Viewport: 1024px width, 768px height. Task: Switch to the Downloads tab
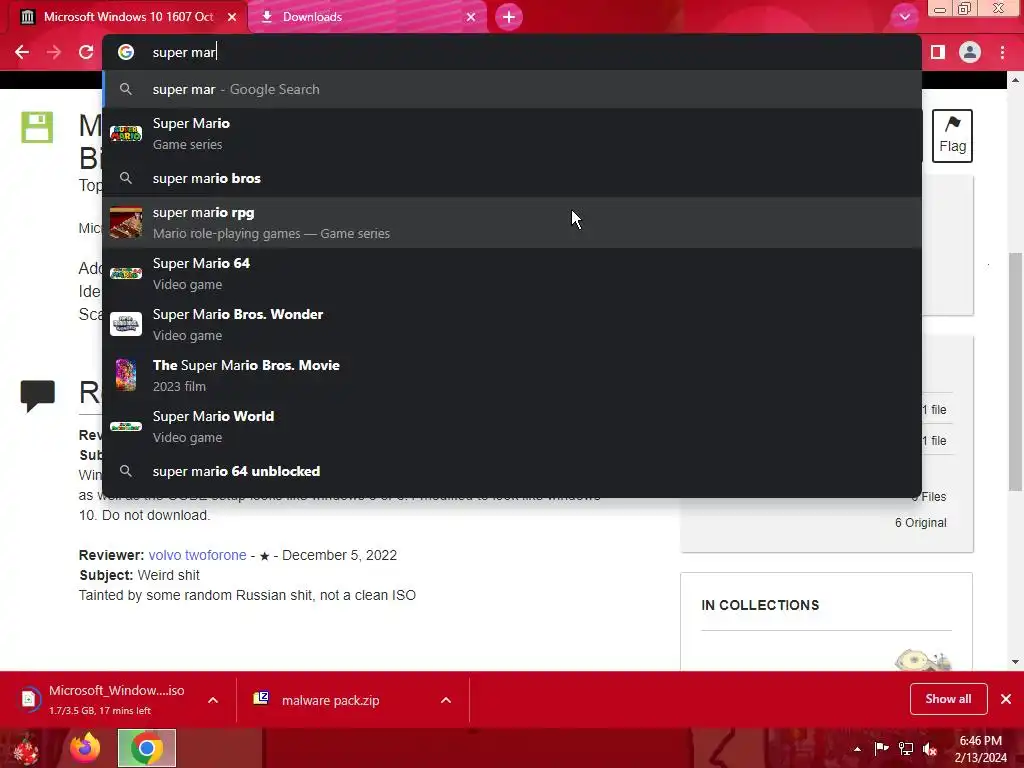pyautogui.click(x=369, y=17)
